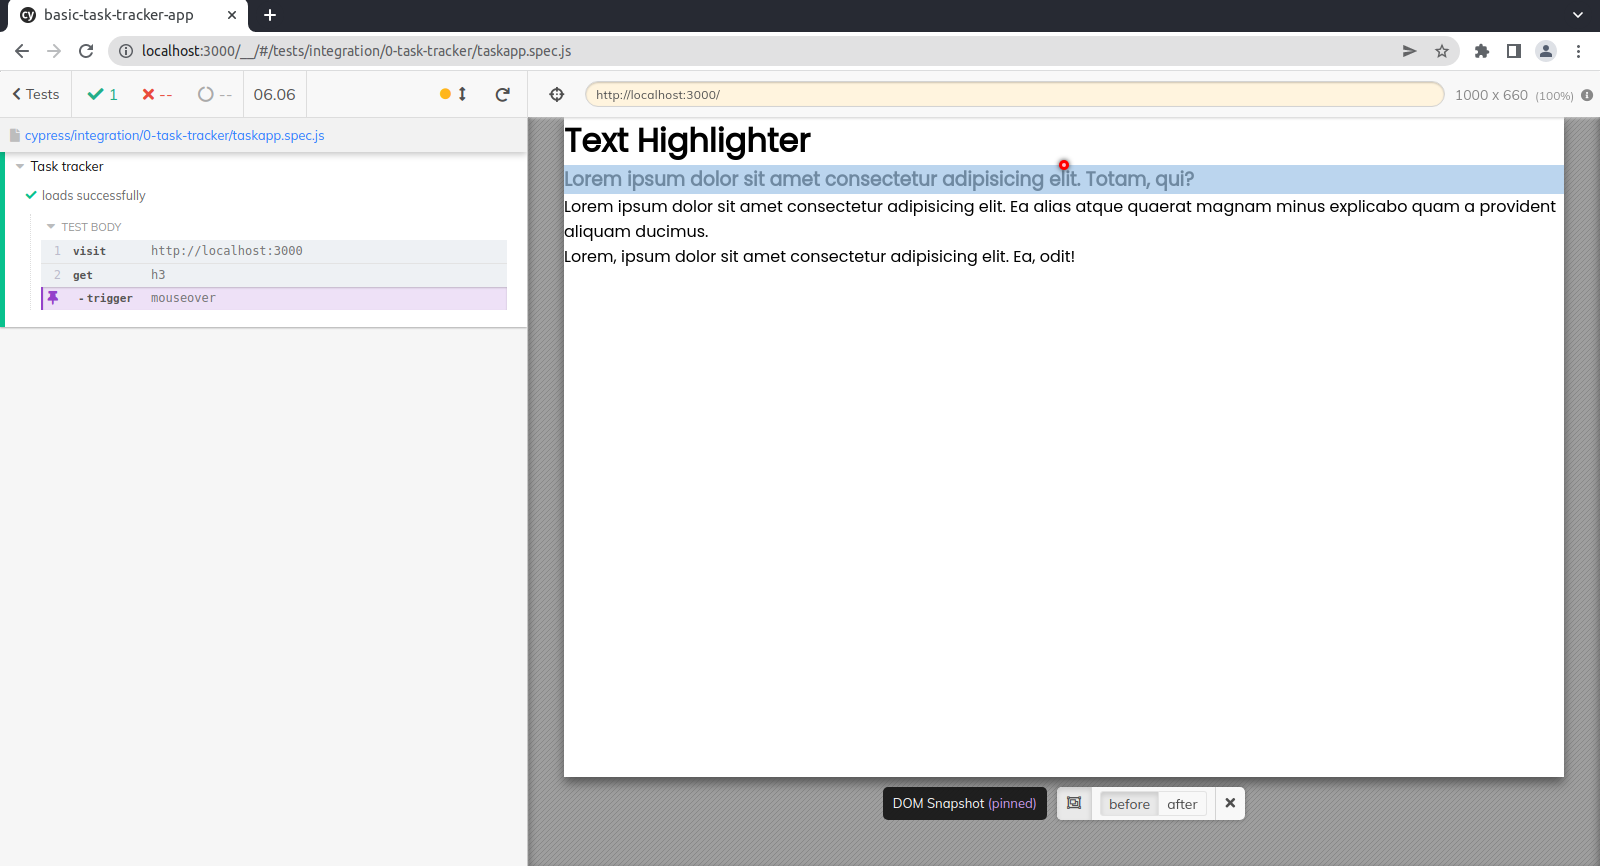1600x866 pixels.
Task: Click the pinned trigger mouseover command
Action: [274, 298]
